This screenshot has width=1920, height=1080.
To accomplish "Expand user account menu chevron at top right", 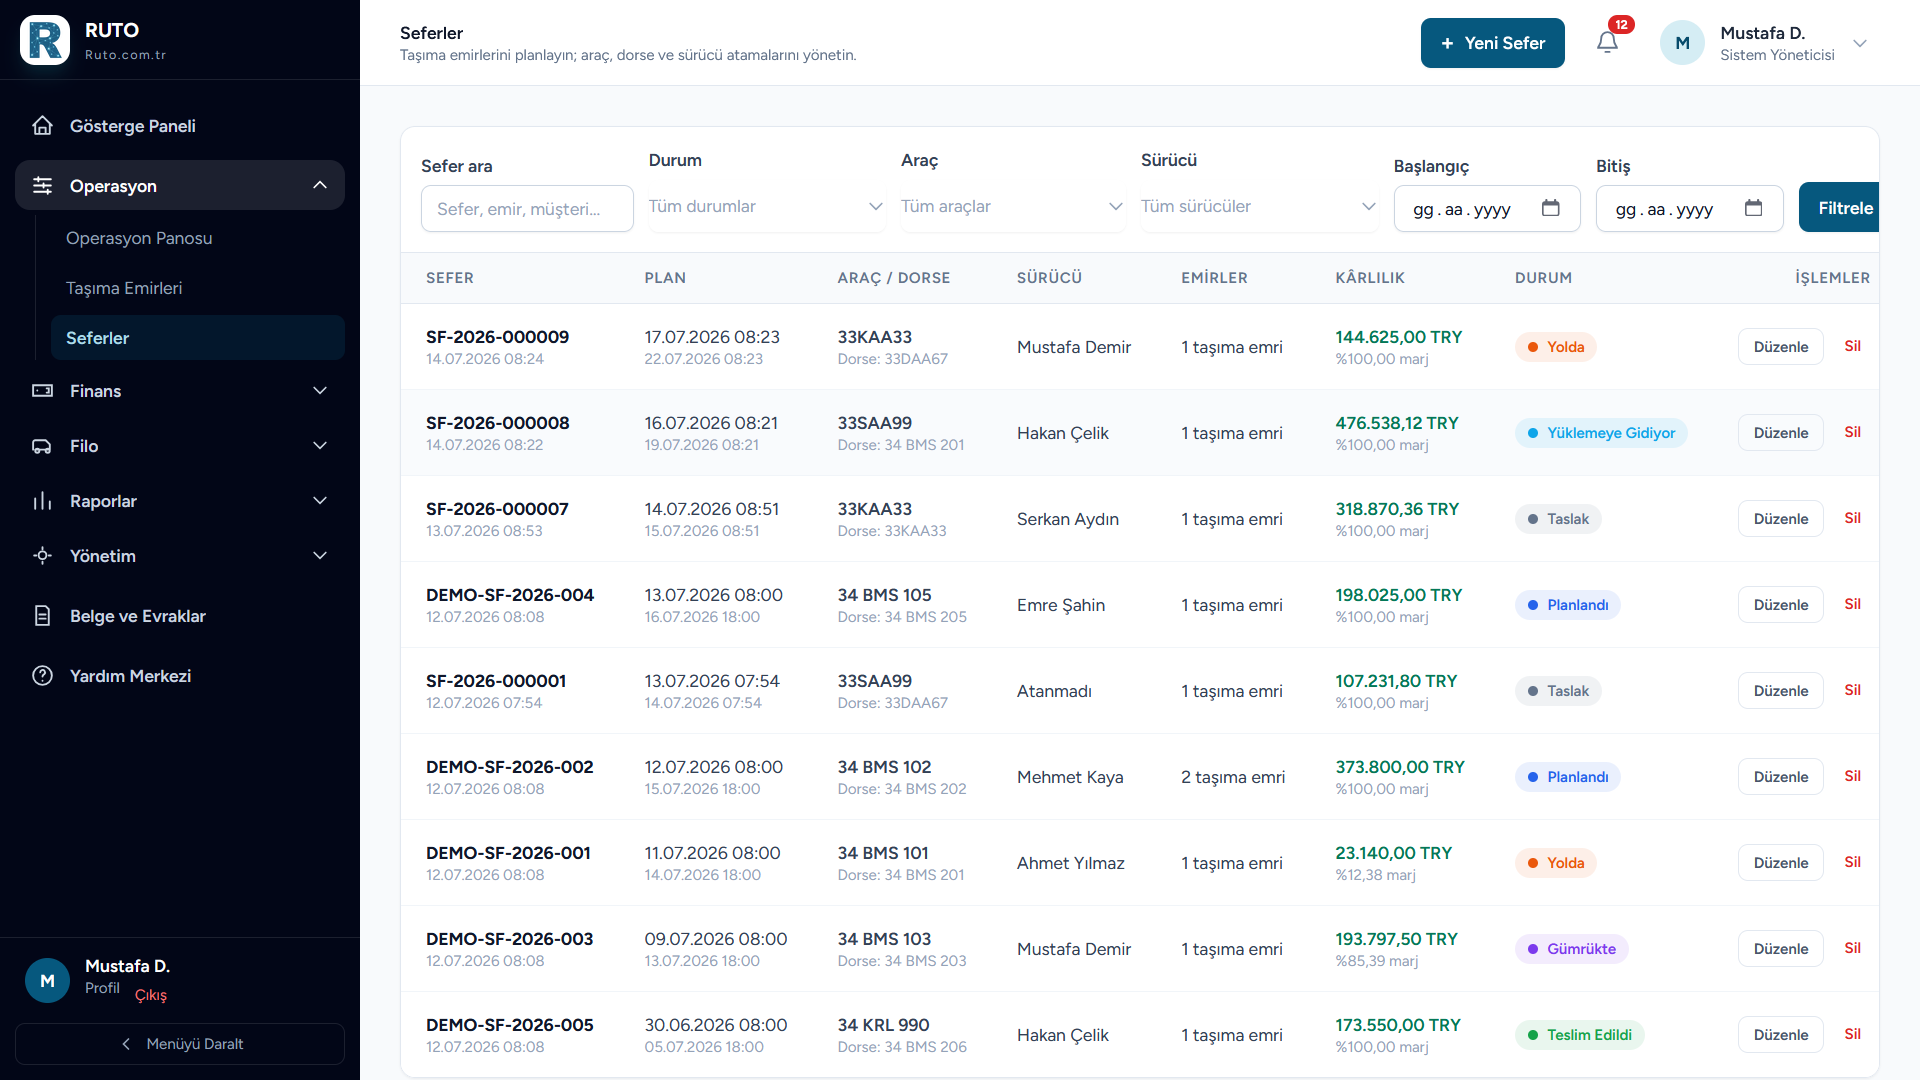I will tap(1860, 43).
